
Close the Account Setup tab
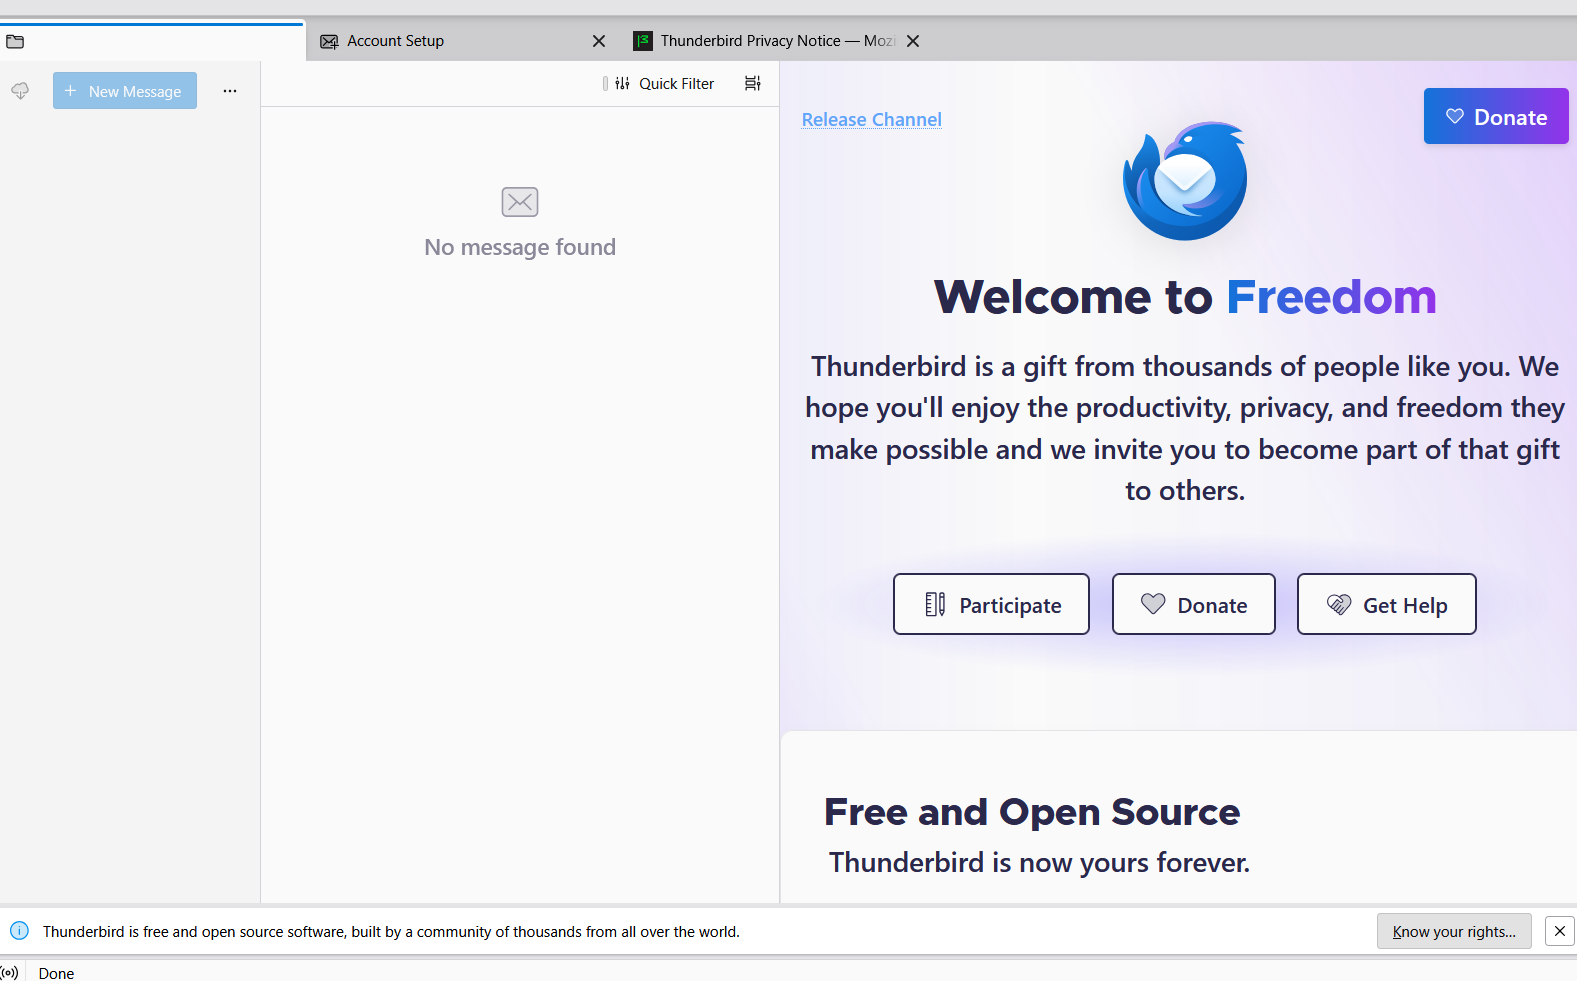click(x=599, y=41)
